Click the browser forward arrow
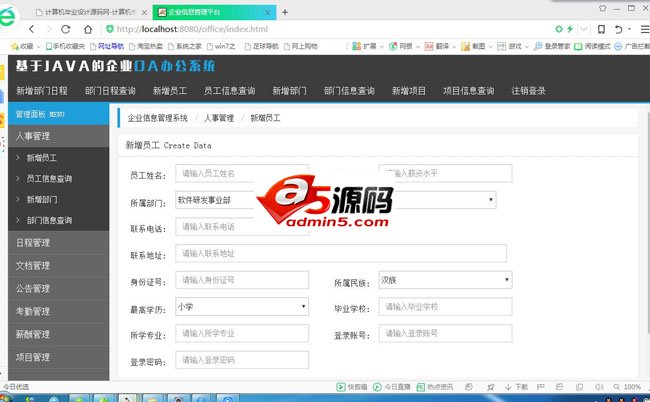The height and width of the screenshot is (402, 650). [x=49, y=29]
